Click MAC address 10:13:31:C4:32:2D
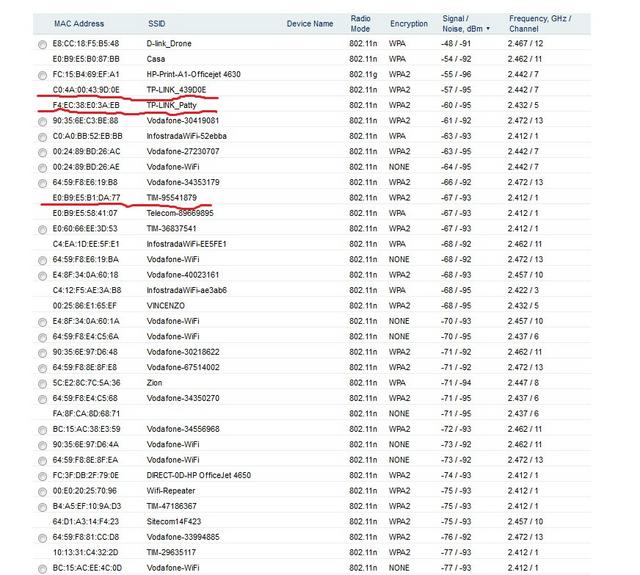Screen dimensions: 640x575 click(x=86, y=553)
